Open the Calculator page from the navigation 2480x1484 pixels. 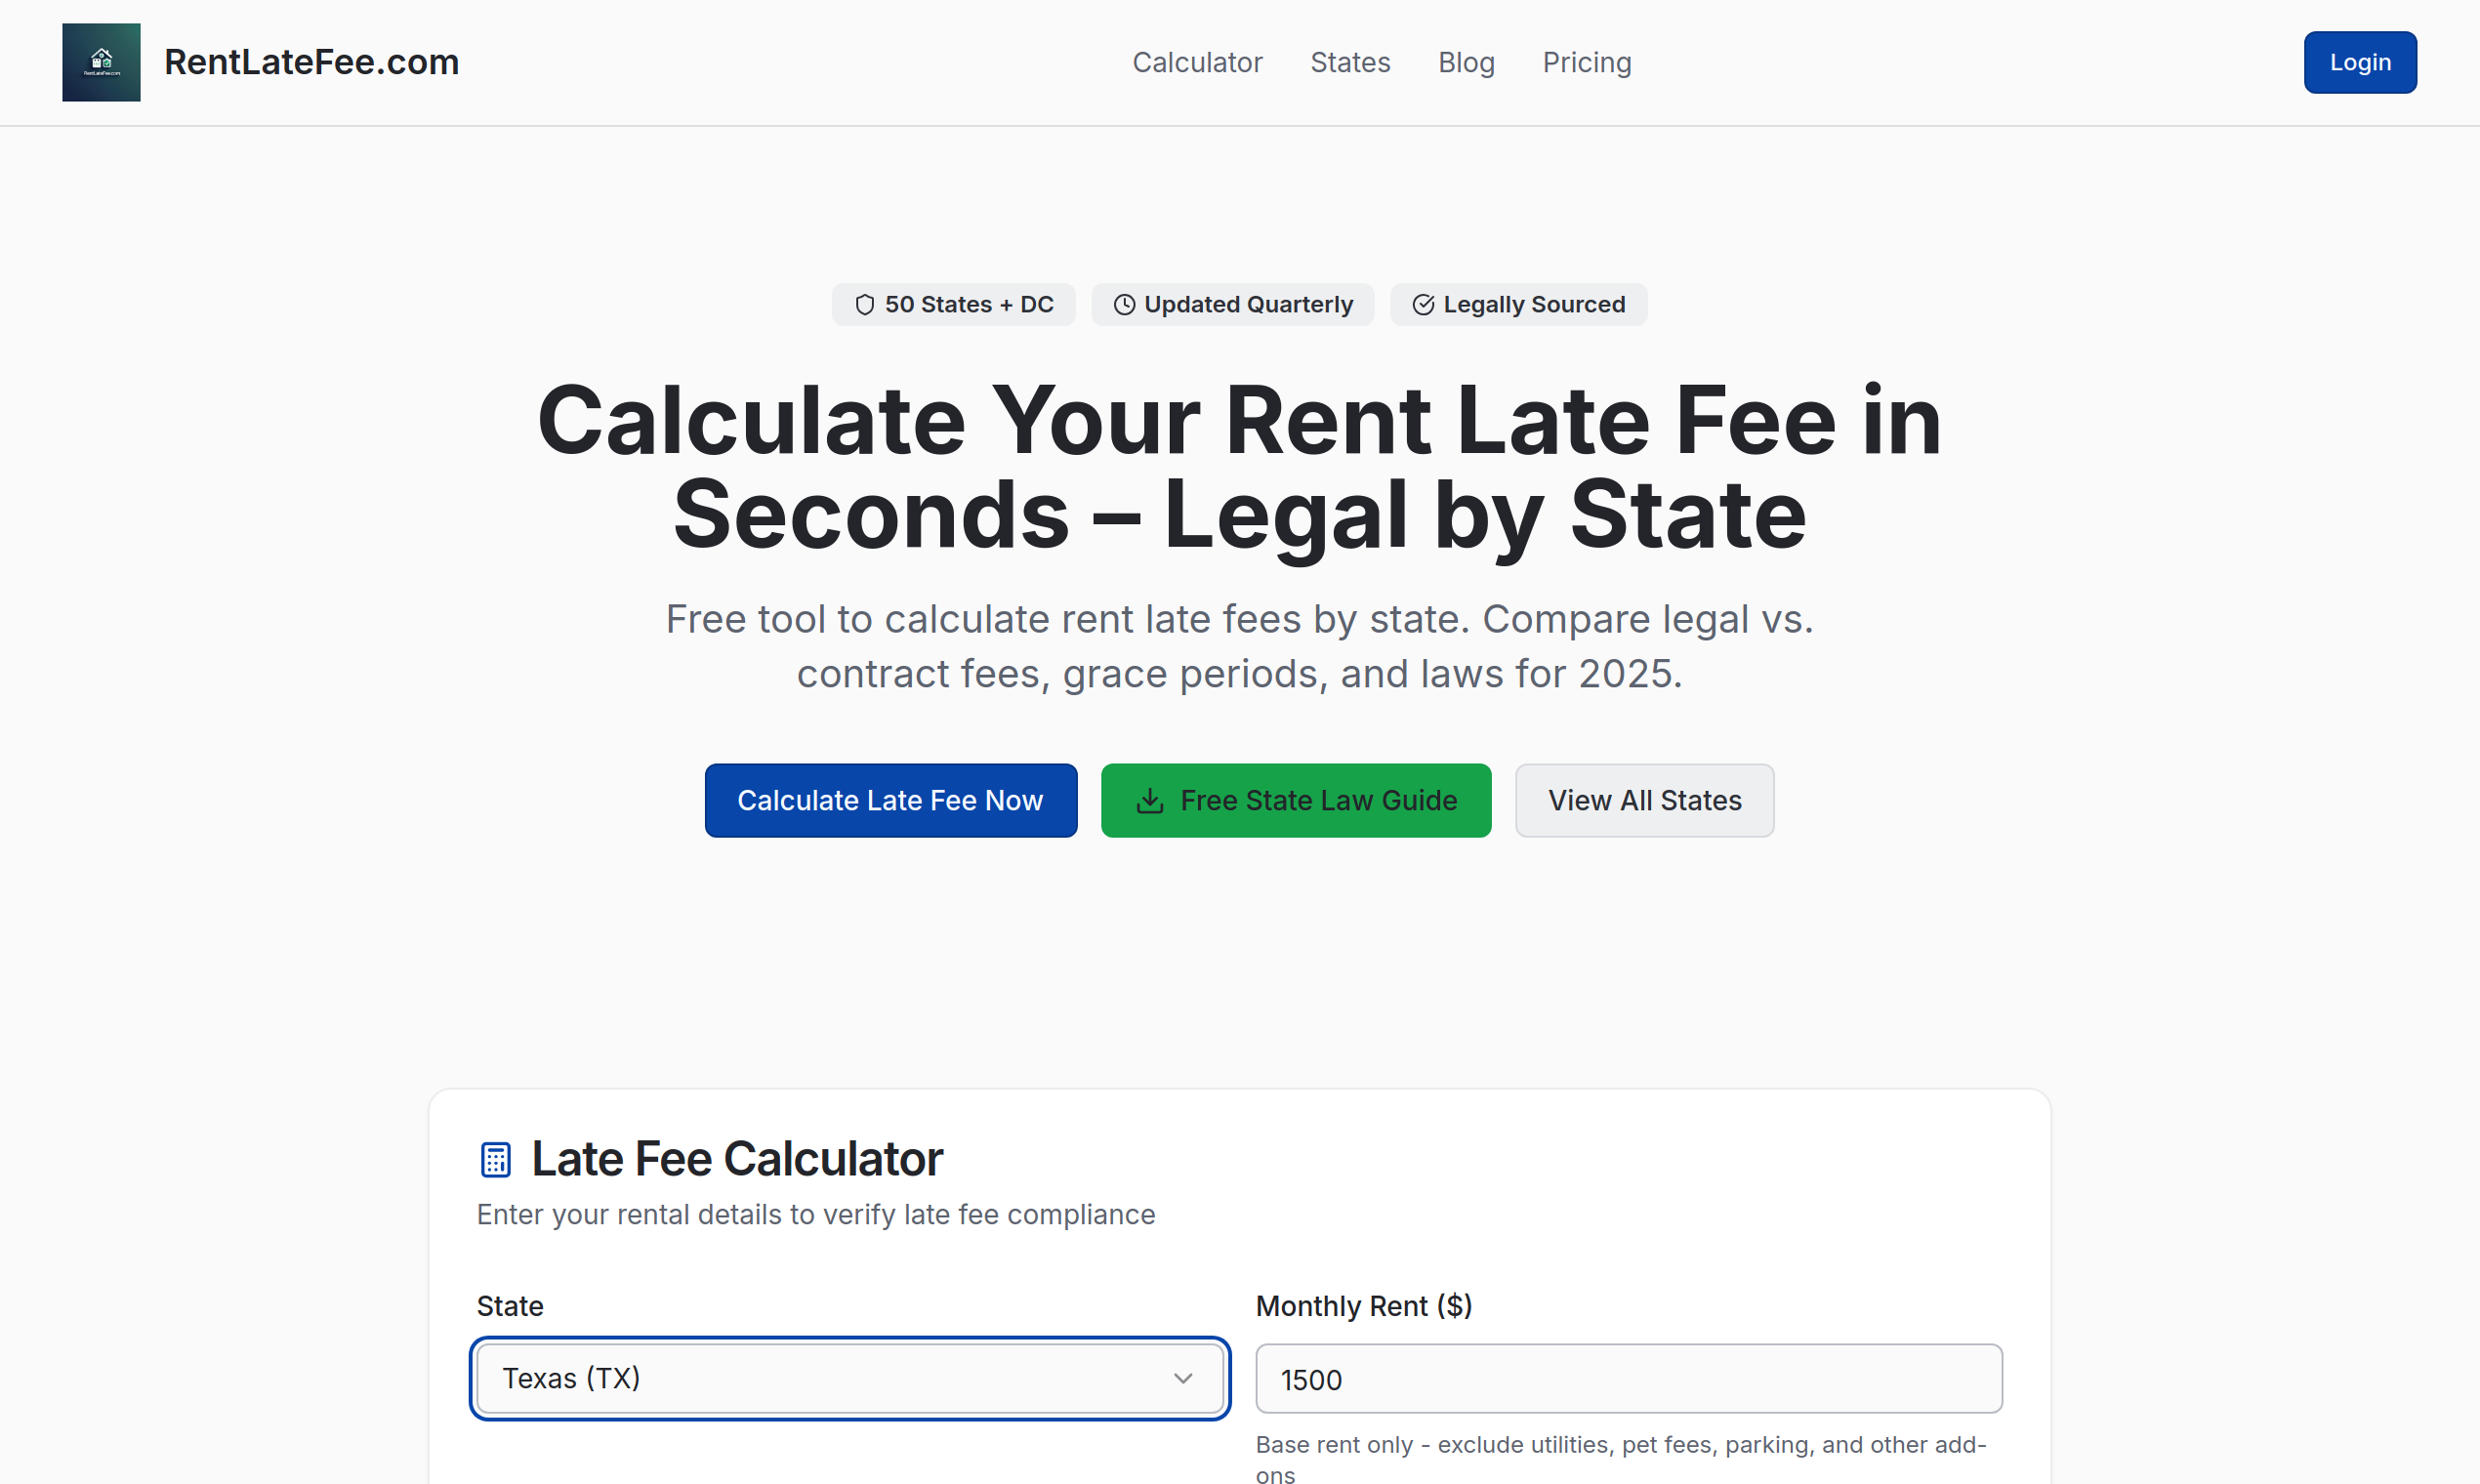coord(1197,62)
